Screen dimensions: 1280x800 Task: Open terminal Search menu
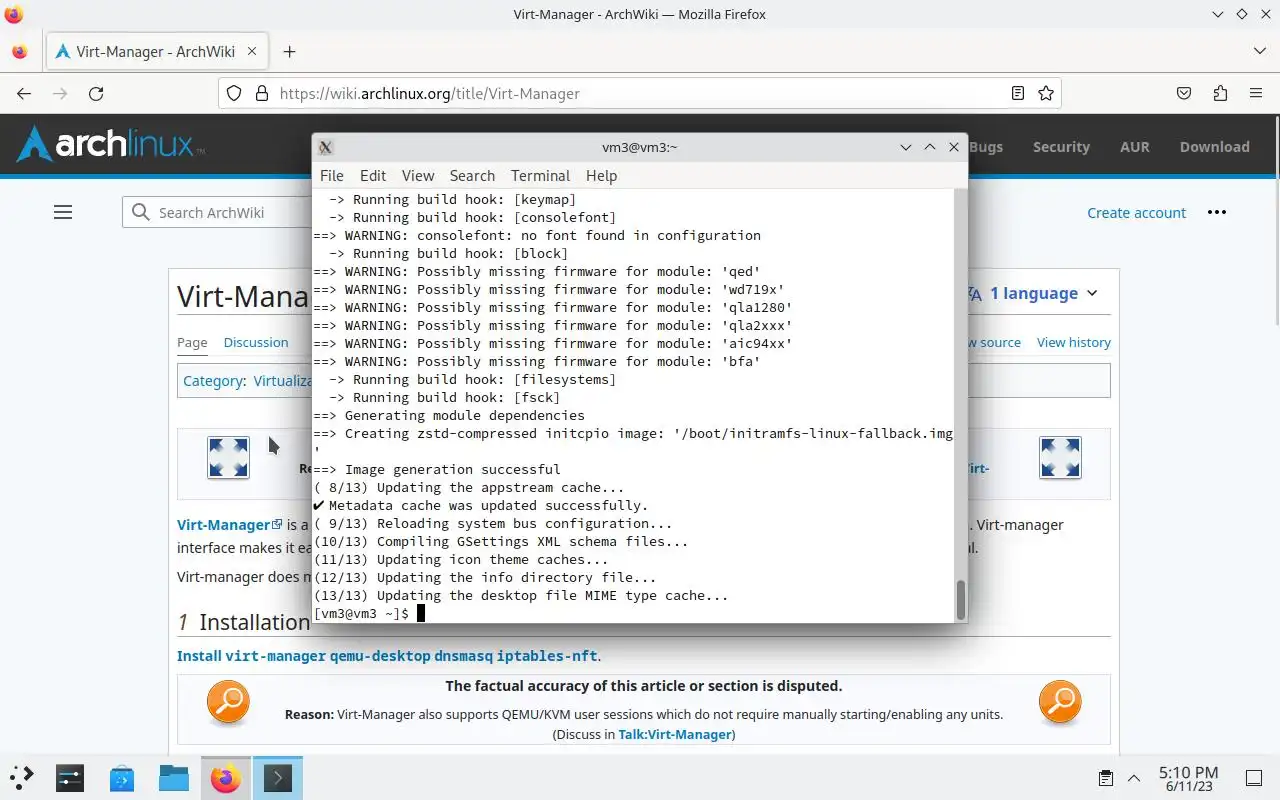pyautogui.click(x=472, y=175)
